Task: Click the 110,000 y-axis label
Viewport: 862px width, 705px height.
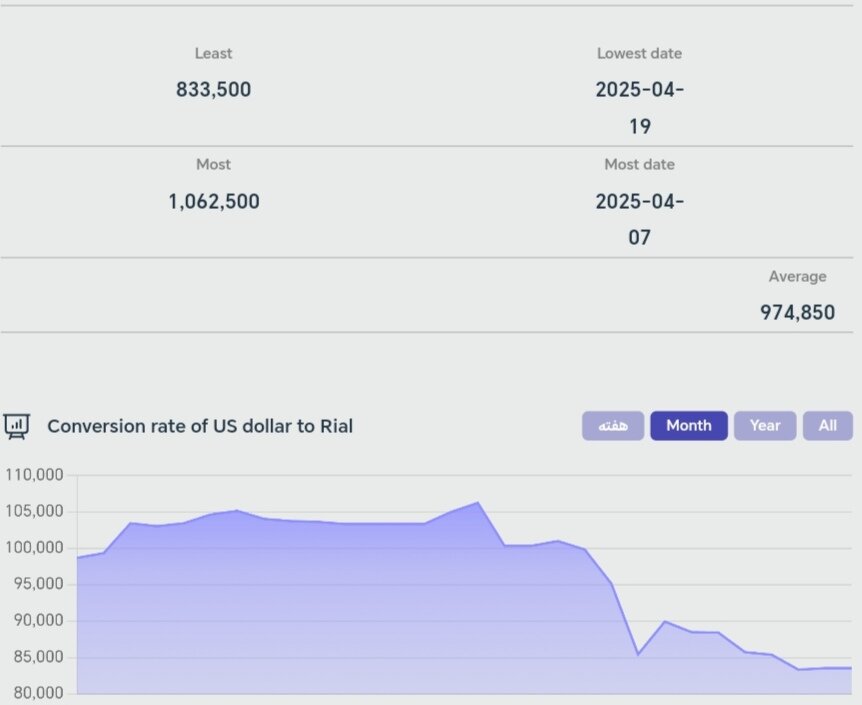Action: coord(36,475)
